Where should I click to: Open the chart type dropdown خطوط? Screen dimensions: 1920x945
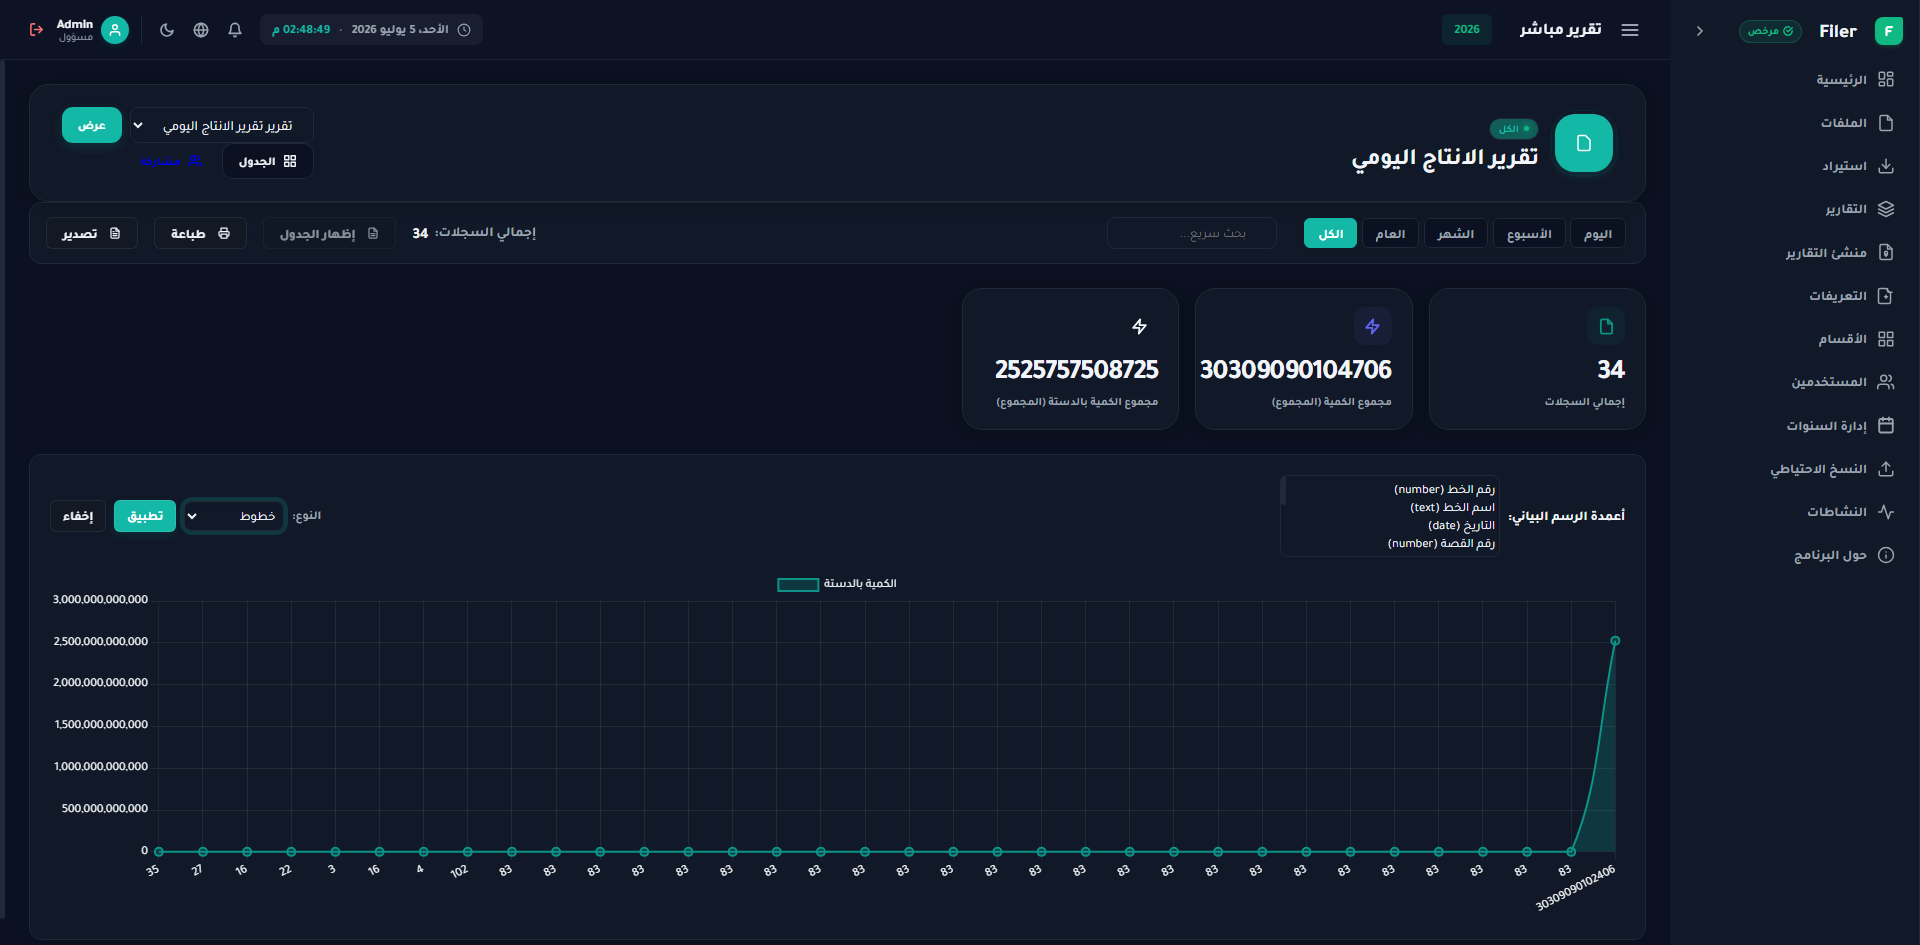pyautogui.click(x=234, y=516)
